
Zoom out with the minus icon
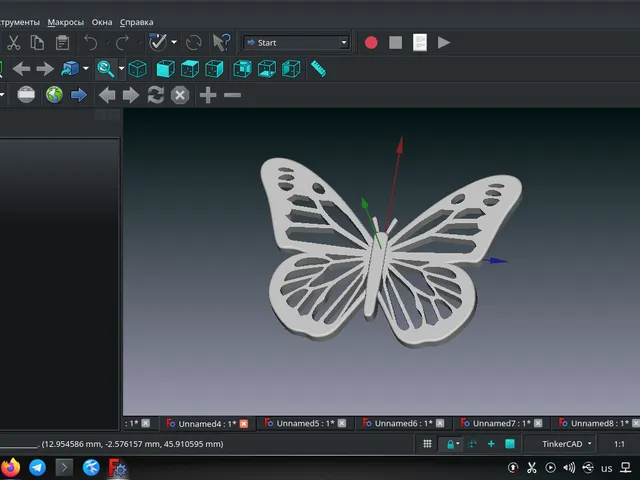click(232, 95)
